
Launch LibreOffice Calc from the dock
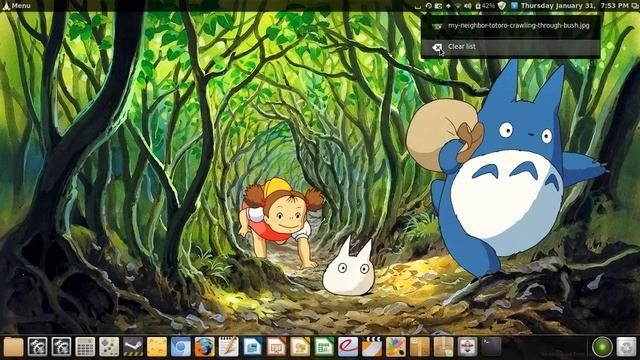[324, 347]
